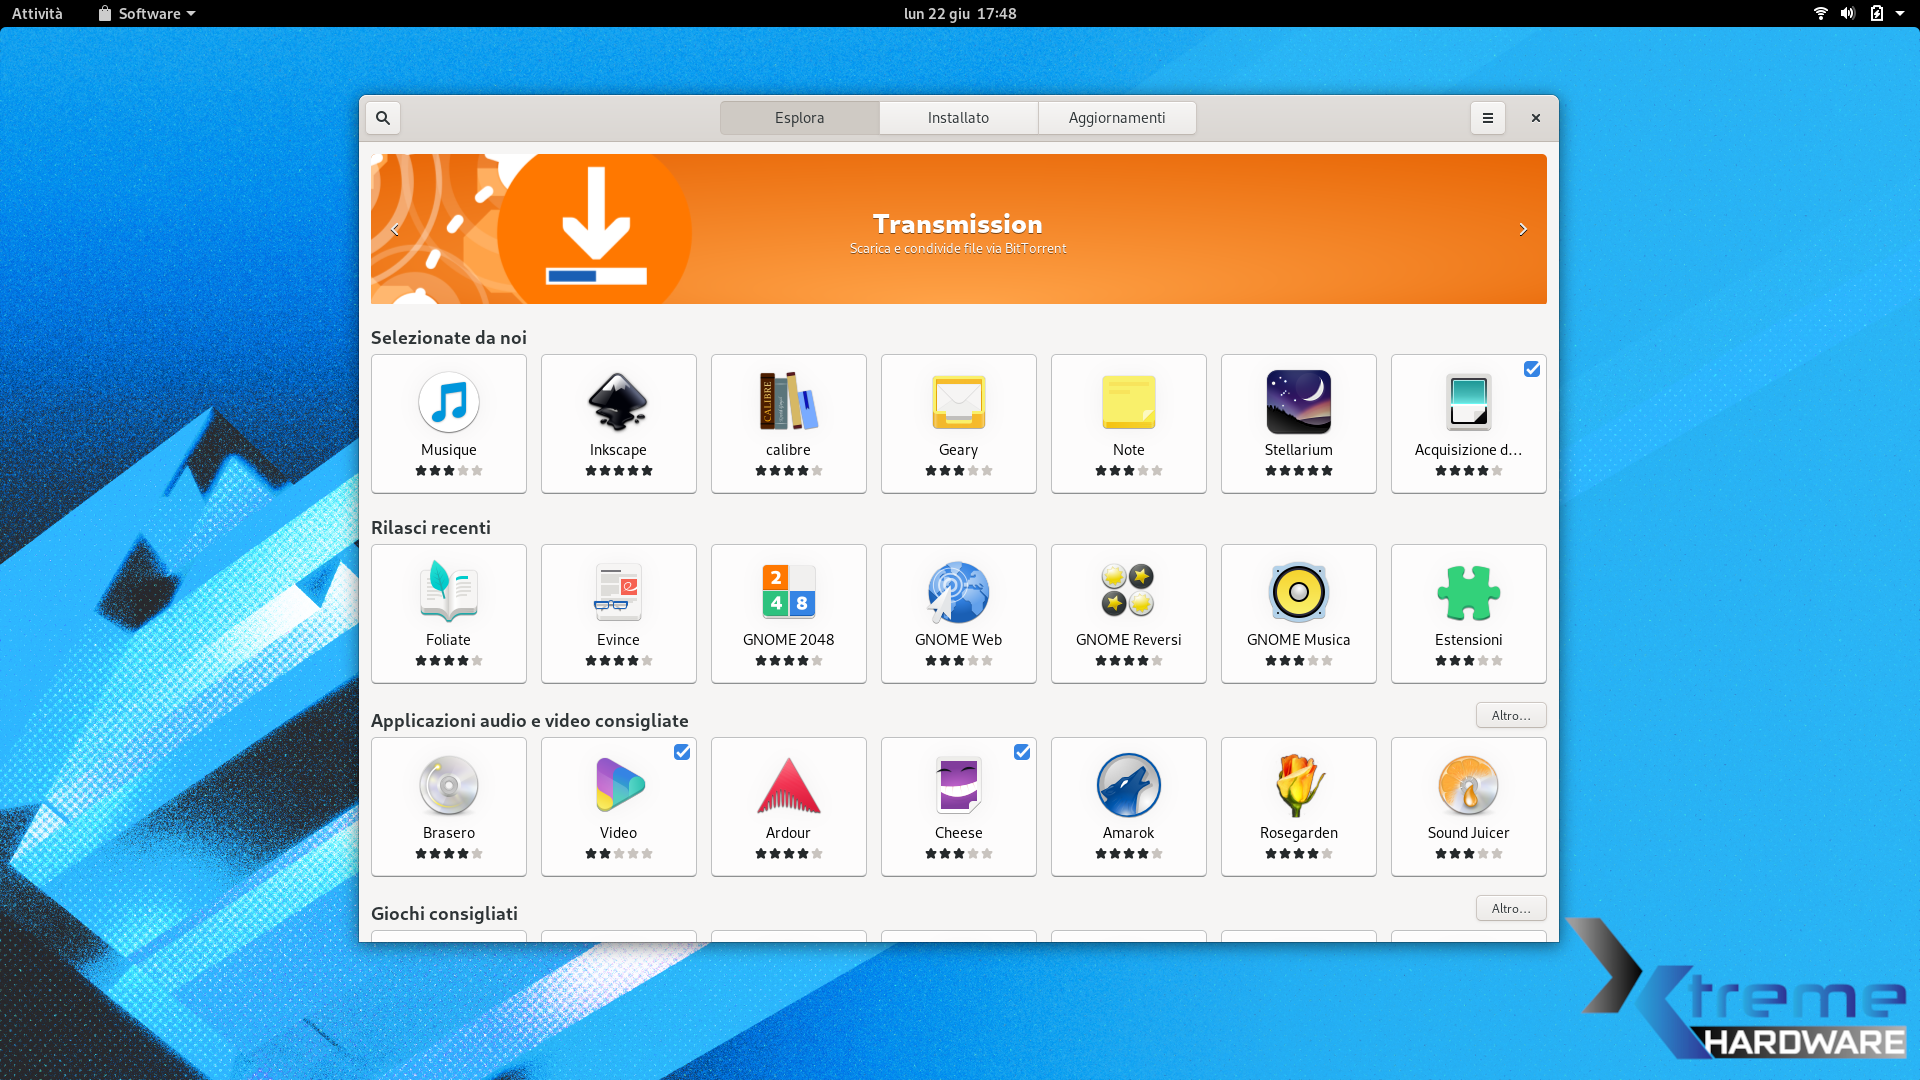Open the hamburger menu in header bar
The image size is (1920, 1080).
[1488, 118]
